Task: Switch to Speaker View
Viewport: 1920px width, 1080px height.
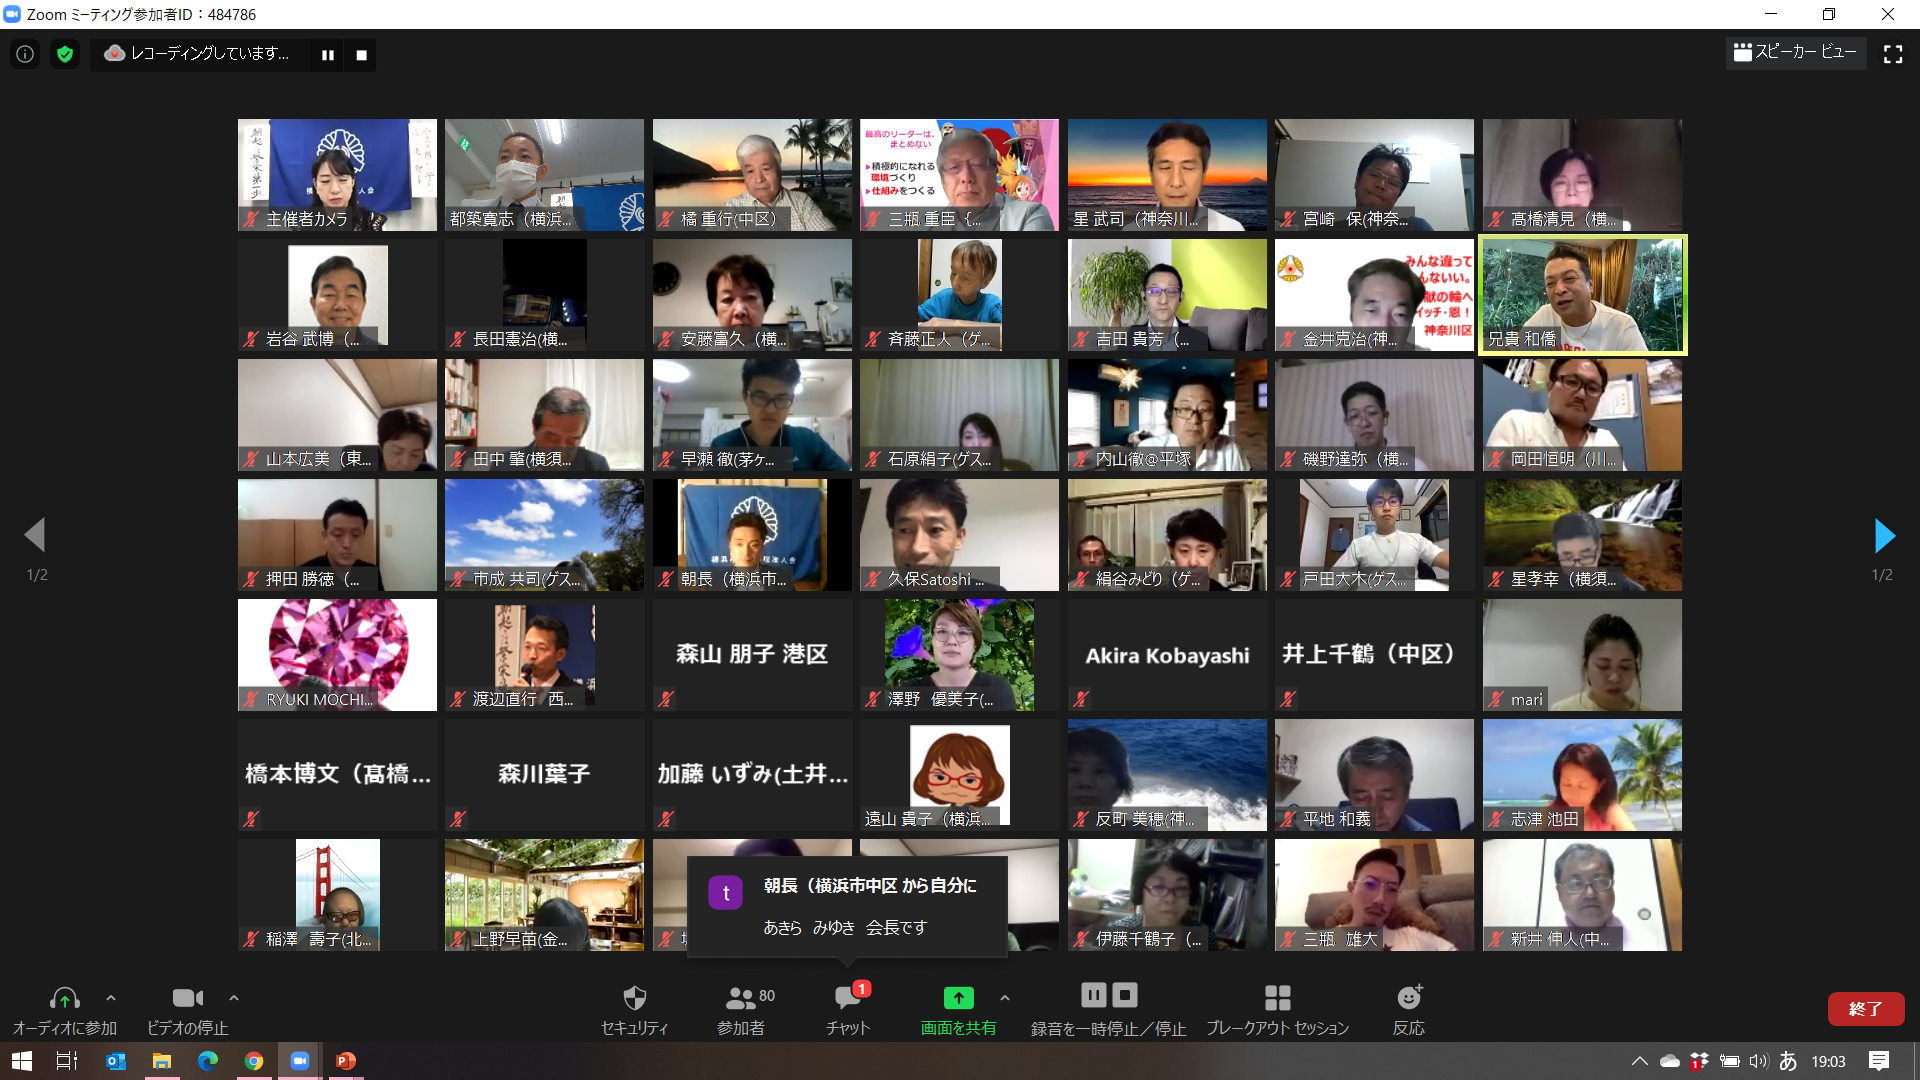Action: pyautogui.click(x=1794, y=52)
